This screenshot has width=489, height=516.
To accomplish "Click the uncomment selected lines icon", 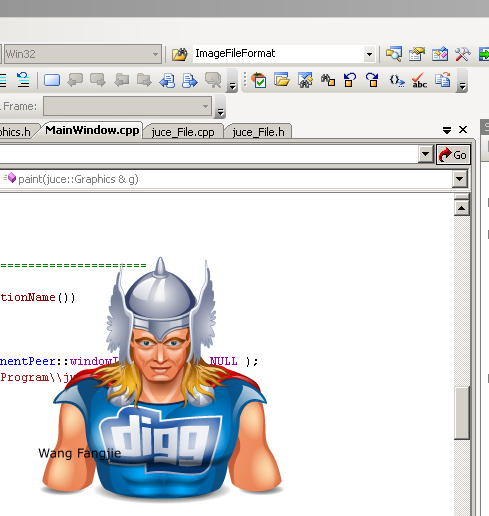I will coord(23,80).
